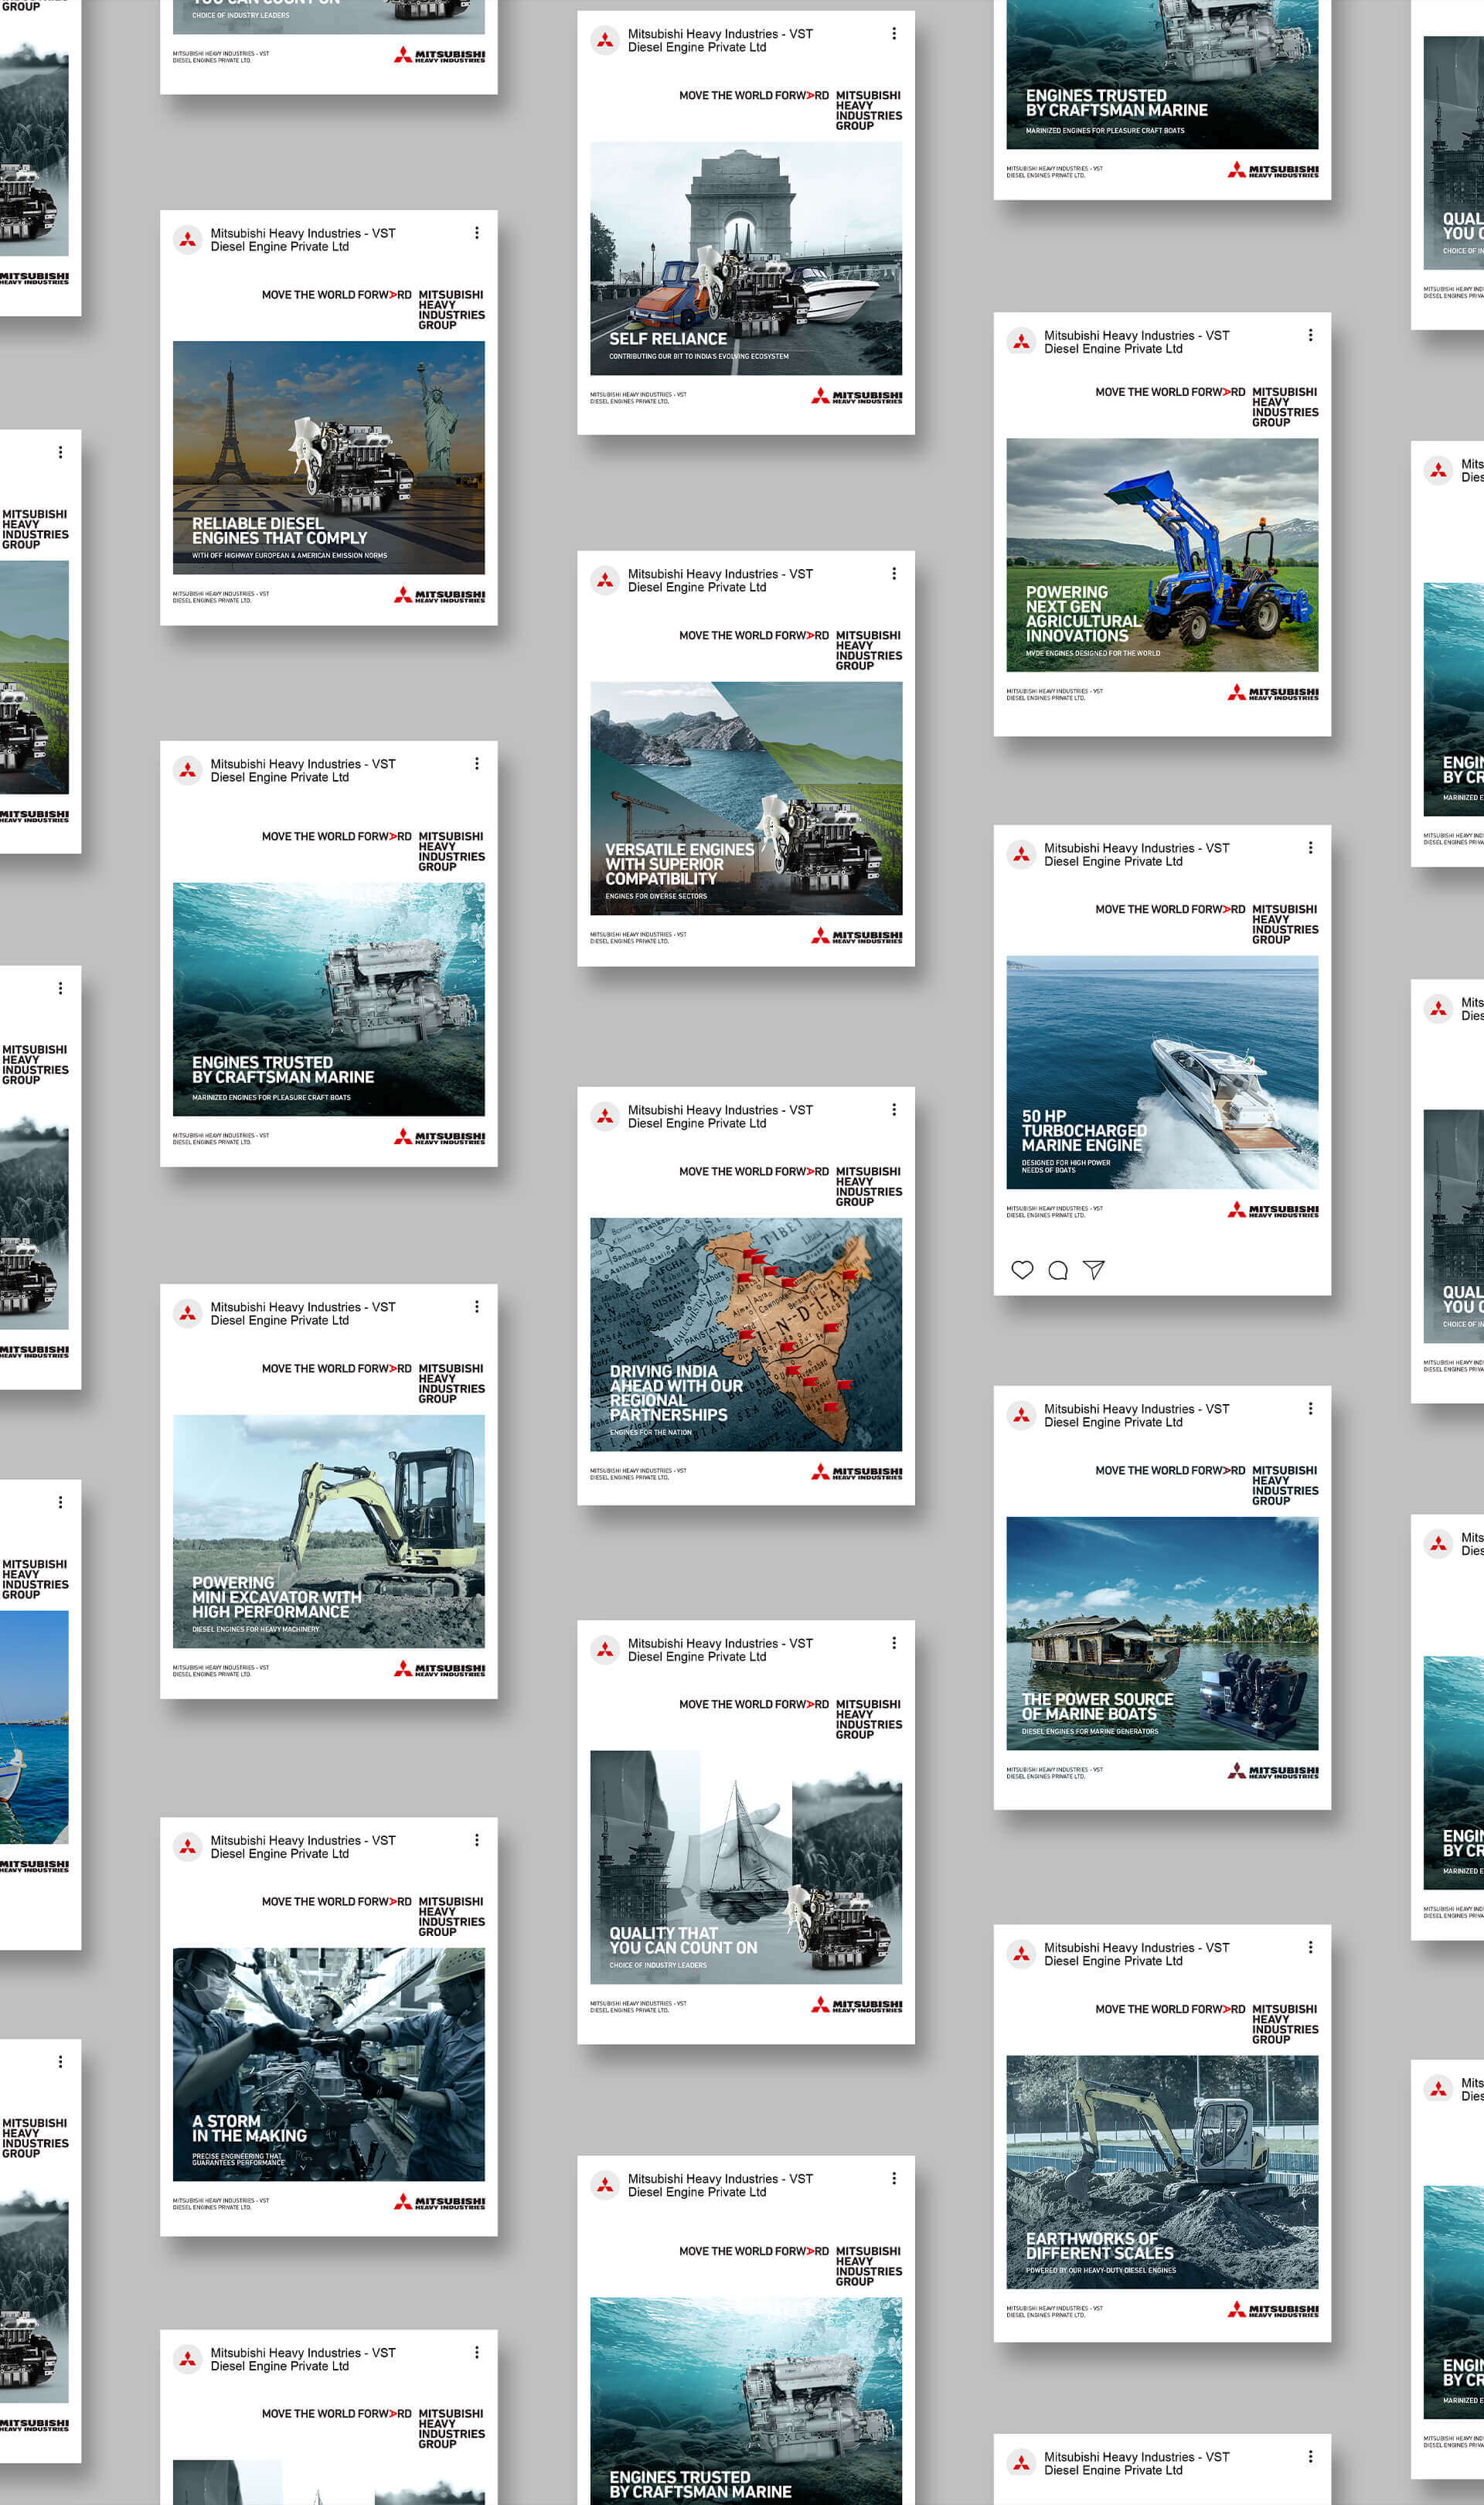This screenshot has width=1484, height=2505.
Task: Like the 50 HP Turbocharged Marine Engine post
Action: (1021, 1270)
